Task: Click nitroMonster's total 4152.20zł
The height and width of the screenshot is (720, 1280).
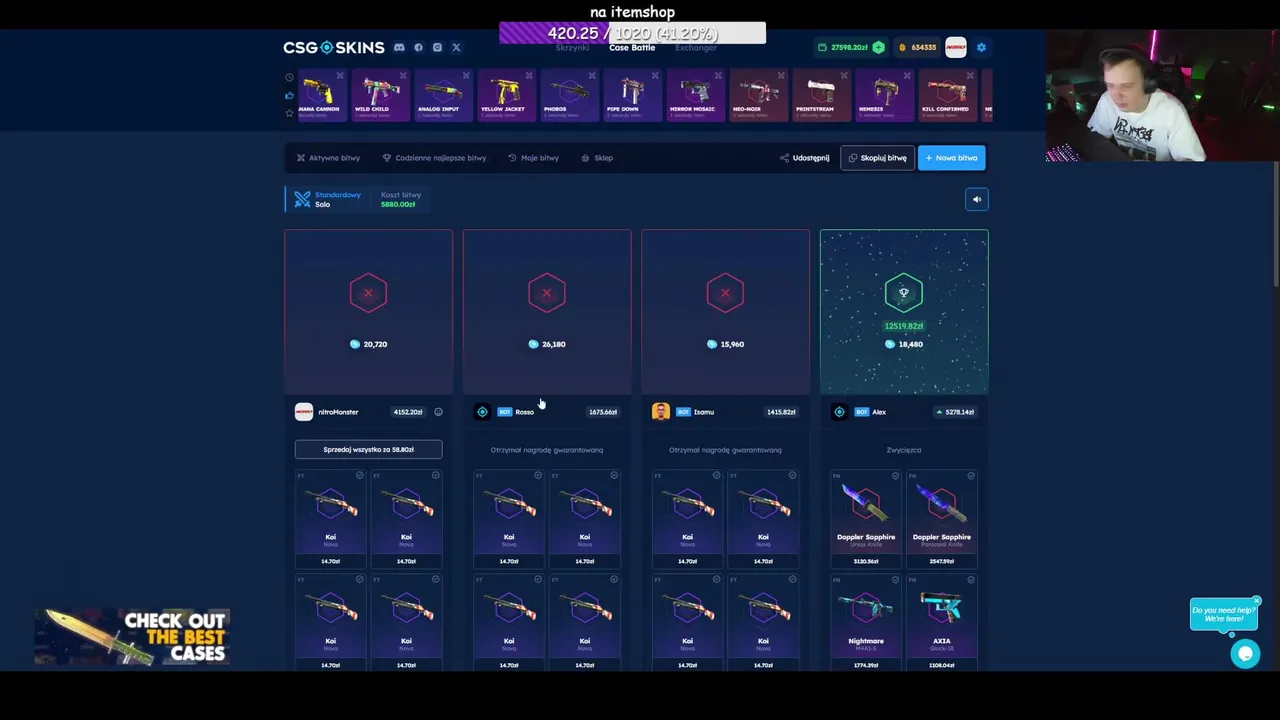Action: (408, 412)
